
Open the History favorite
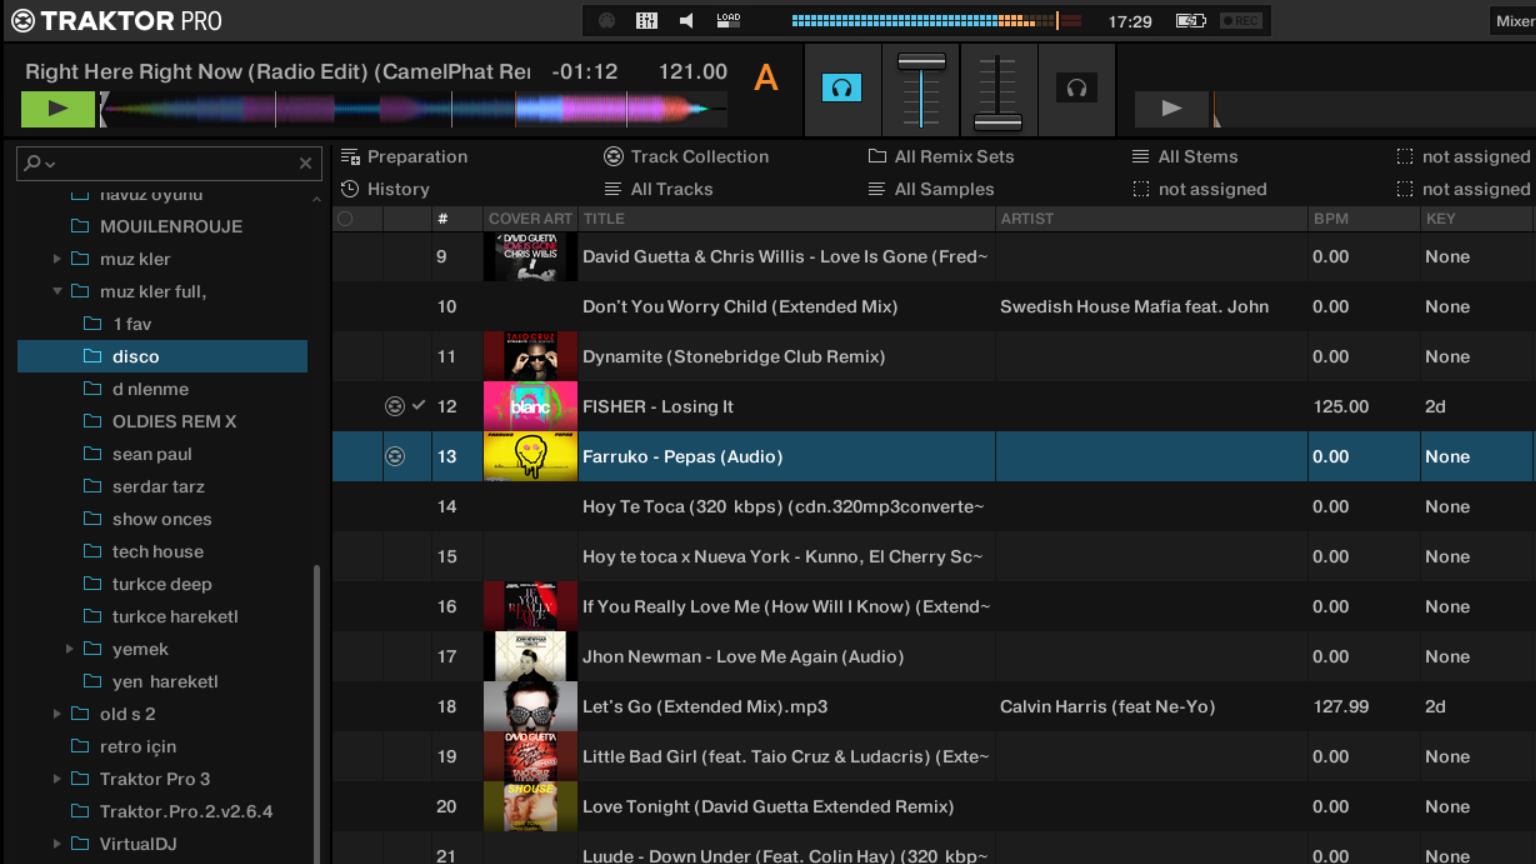pos(397,189)
